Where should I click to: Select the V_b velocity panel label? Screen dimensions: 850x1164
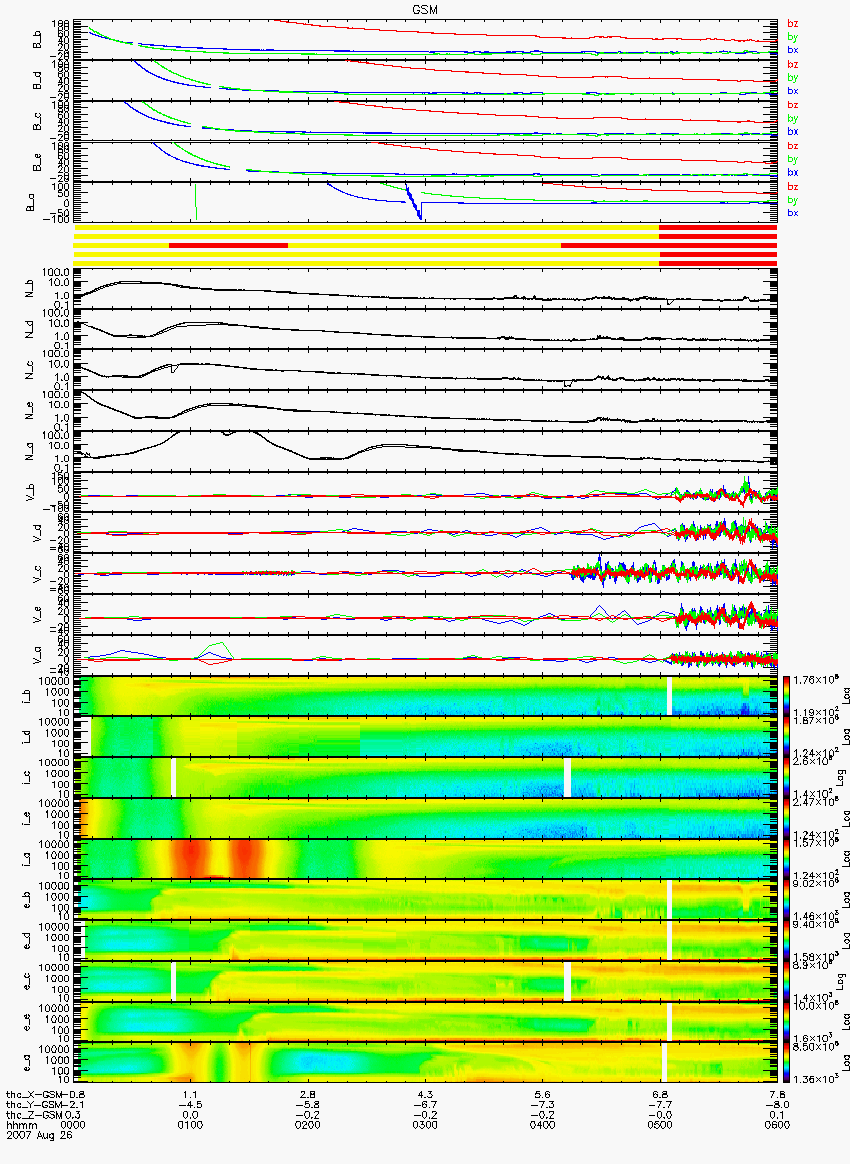pyautogui.click(x=31, y=491)
